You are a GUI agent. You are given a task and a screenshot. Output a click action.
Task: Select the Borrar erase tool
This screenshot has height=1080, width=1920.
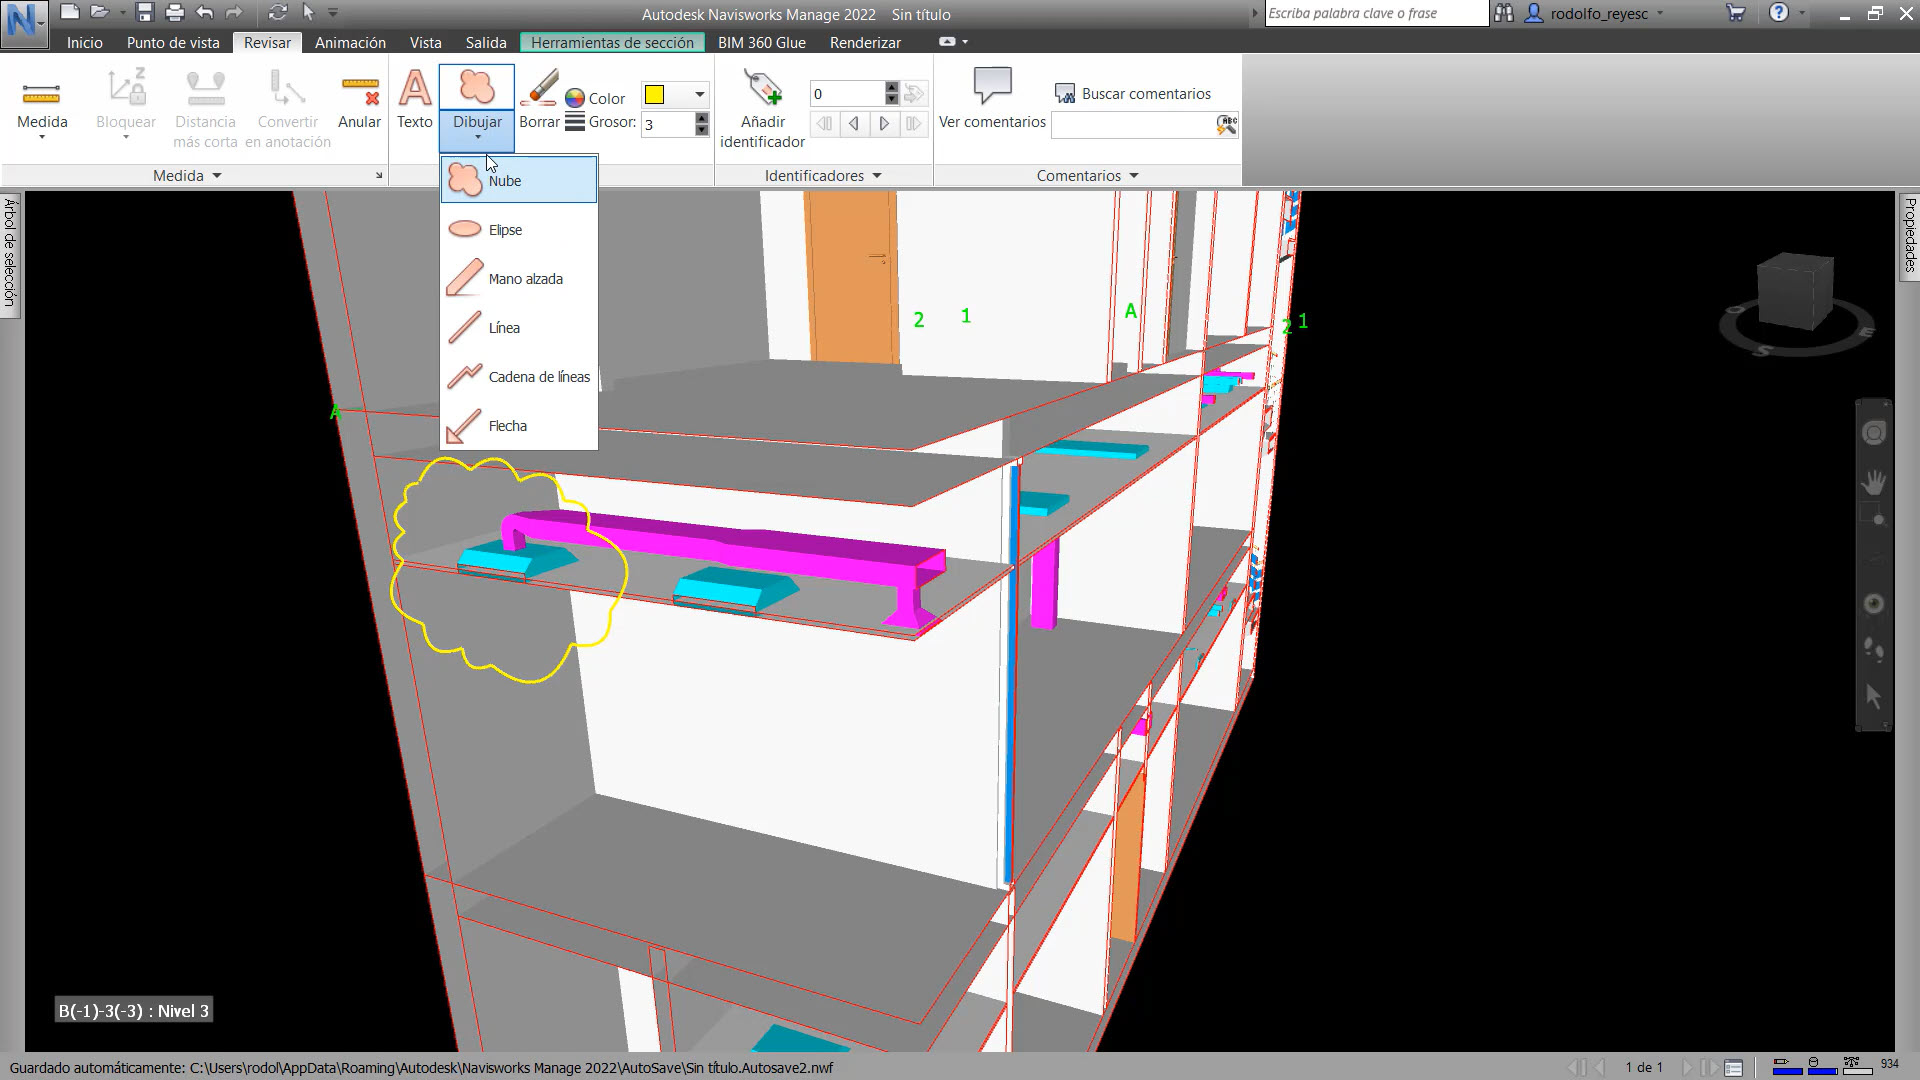pos(539,100)
